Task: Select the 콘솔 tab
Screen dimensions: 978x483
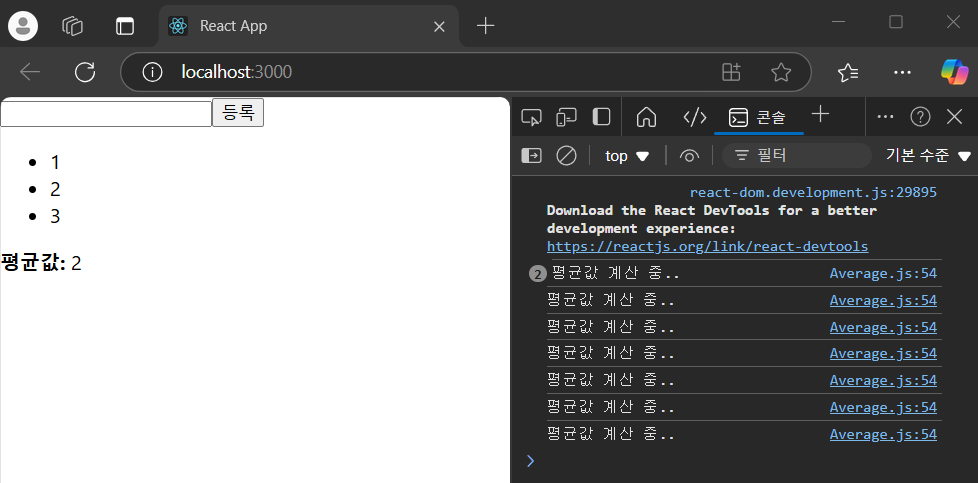Action: point(758,117)
